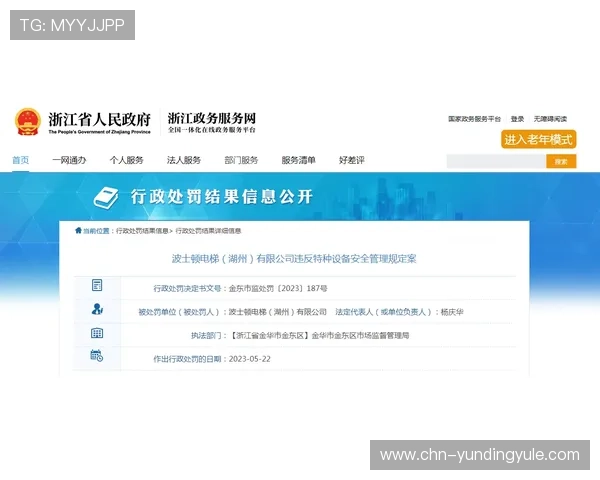Click the building icon in 执法部门 row
This screenshot has width=600, height=480.
(x=97, y=333)
